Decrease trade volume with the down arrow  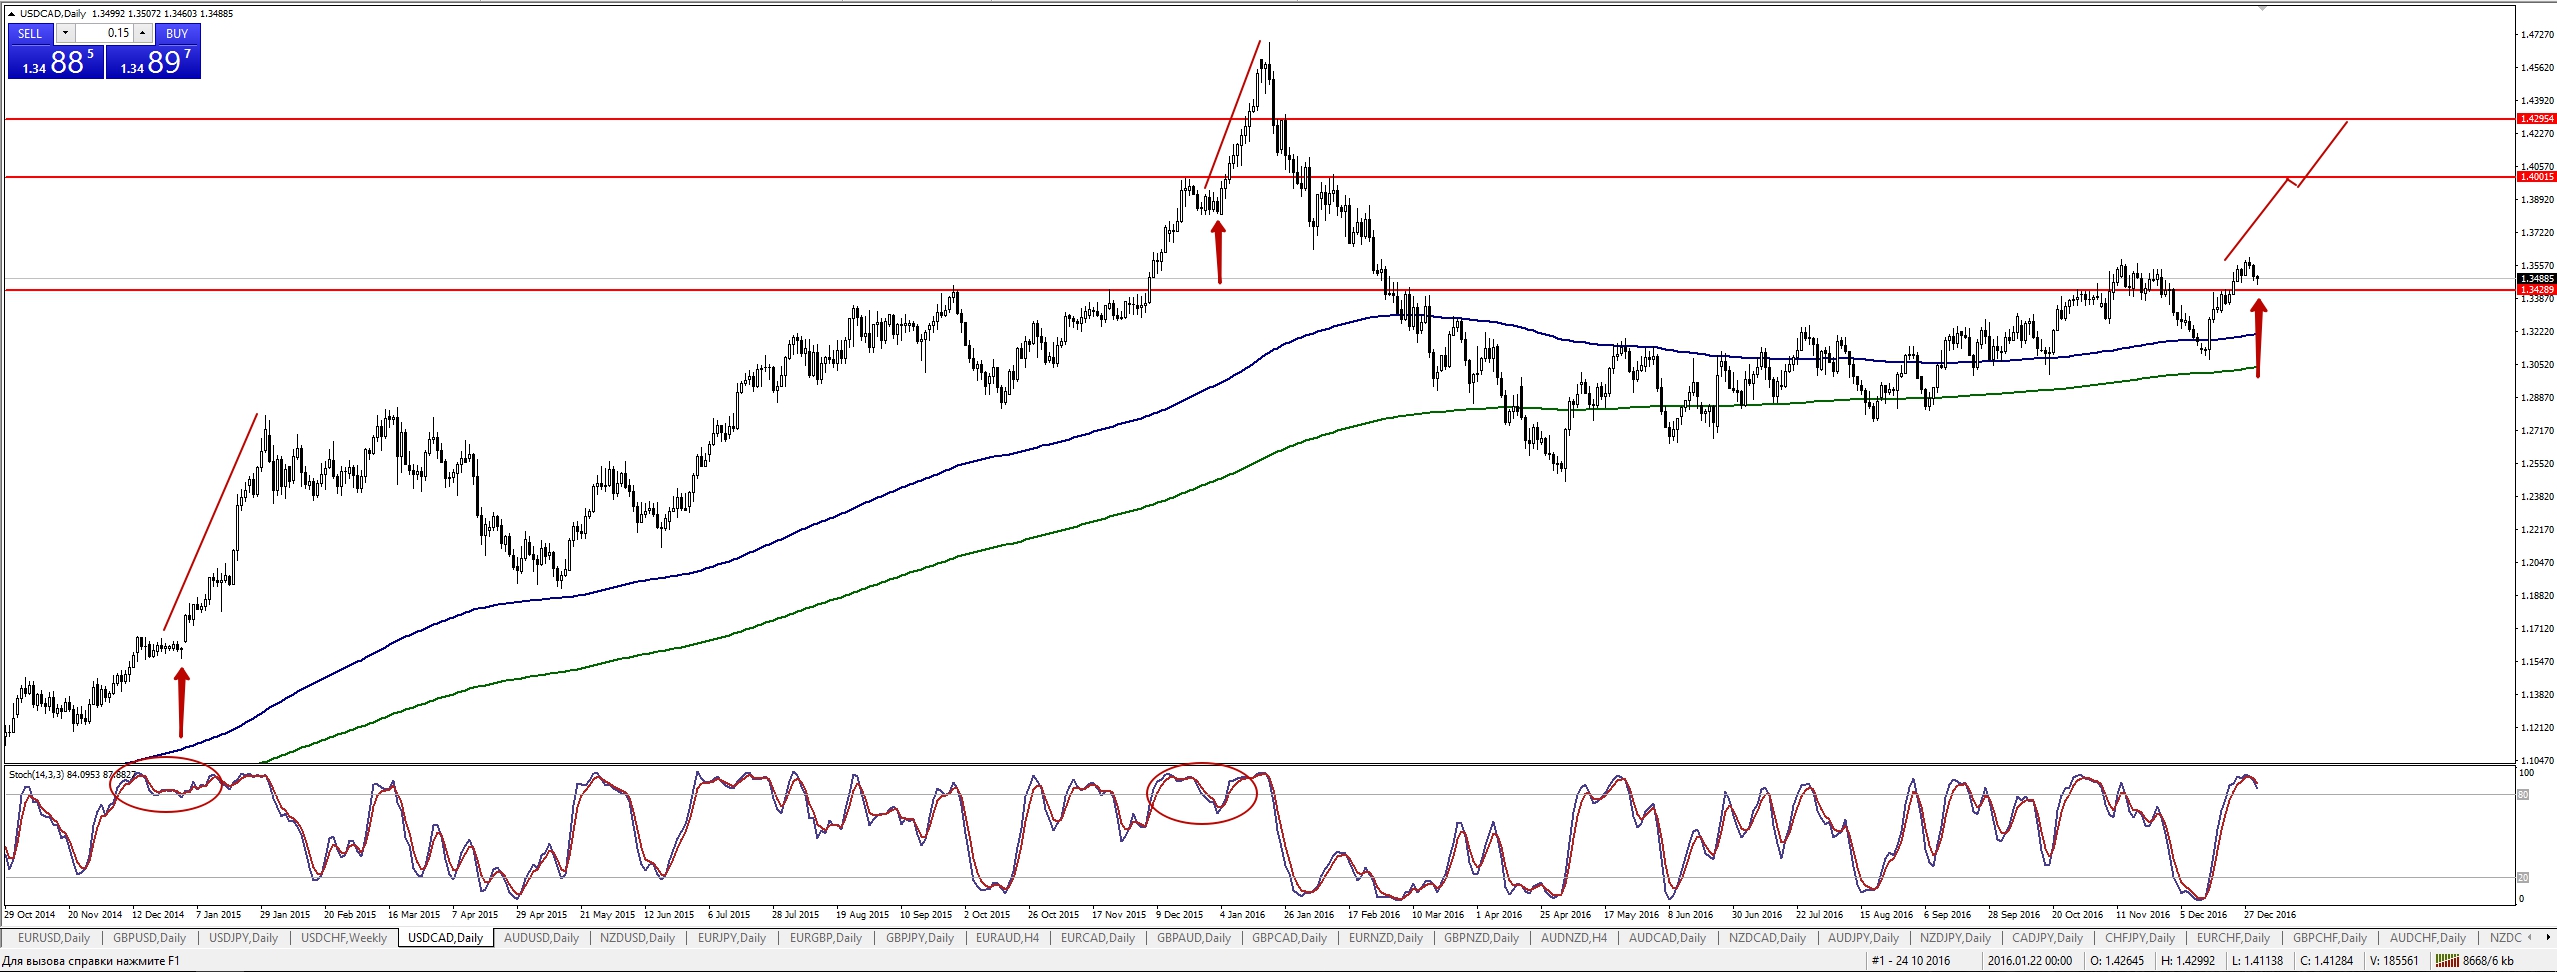pos(65,33)
